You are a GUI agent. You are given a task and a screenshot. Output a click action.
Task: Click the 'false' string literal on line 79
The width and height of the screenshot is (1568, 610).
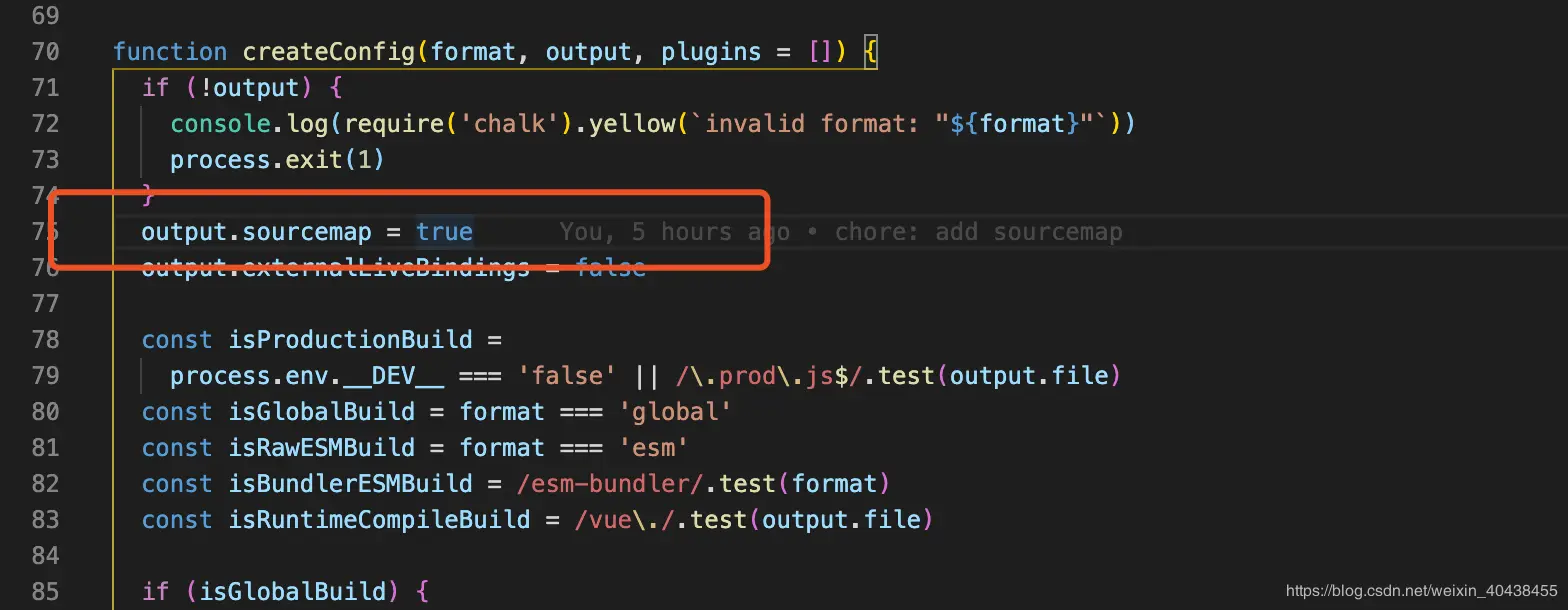pos(567,376)
